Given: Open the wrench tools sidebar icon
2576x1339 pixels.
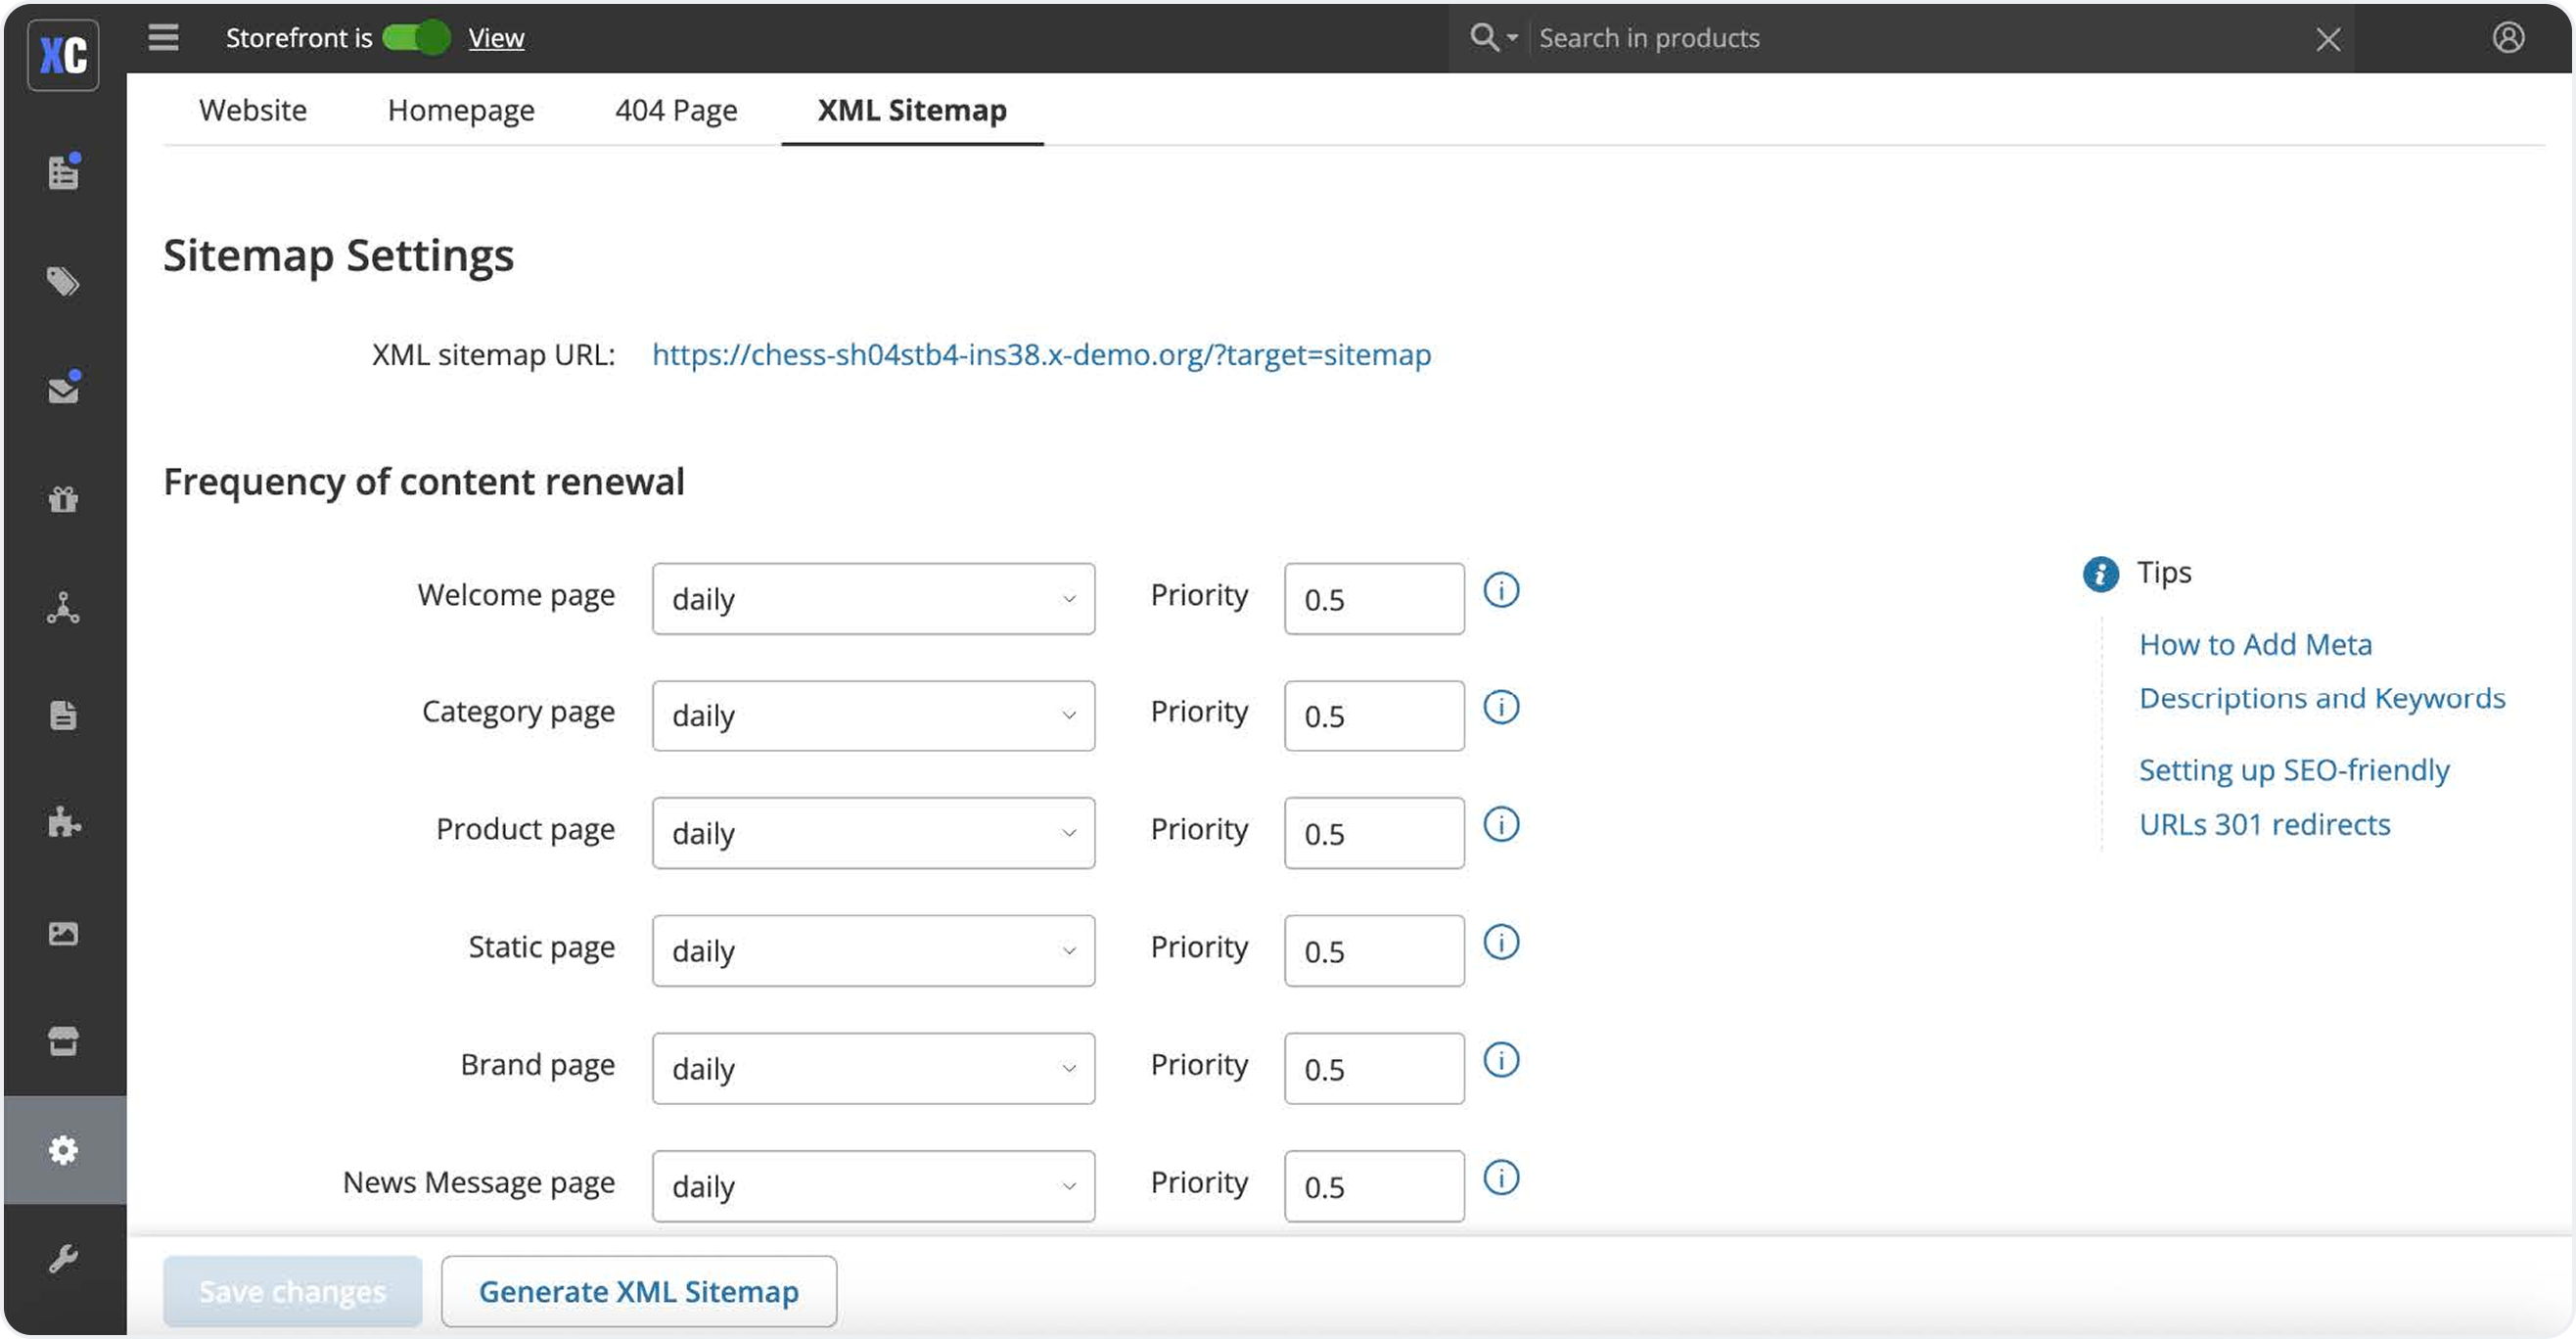Looking at the screenshot, I should pos(63,1258).
